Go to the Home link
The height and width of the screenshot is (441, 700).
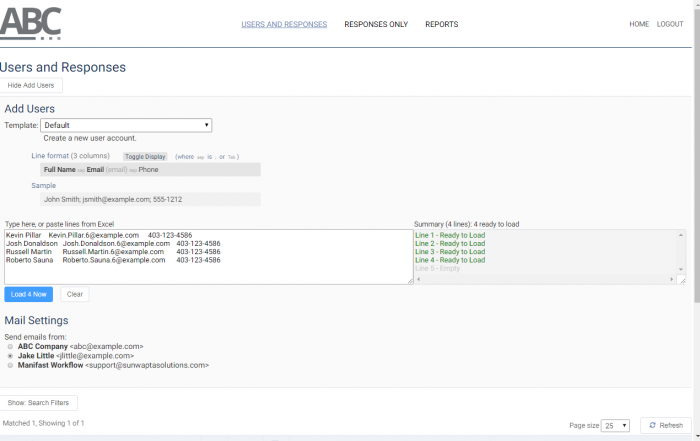click(639, 24)
